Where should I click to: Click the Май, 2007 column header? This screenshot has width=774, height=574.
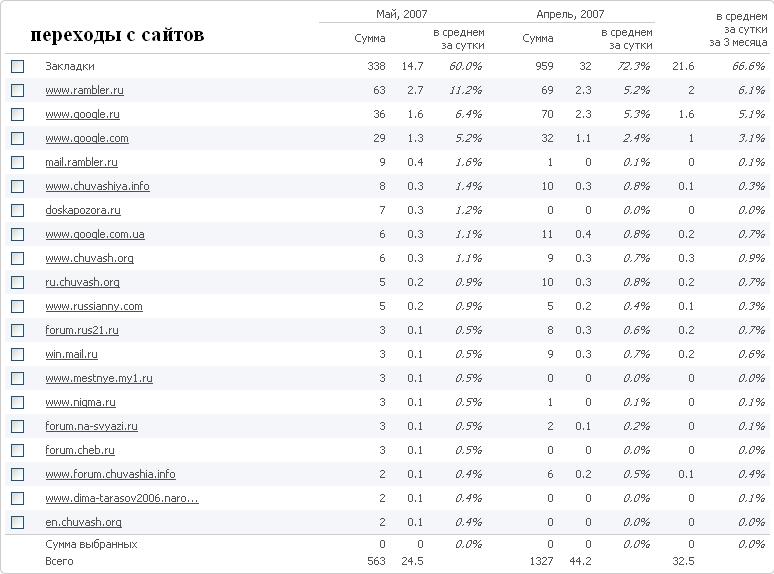401,14
